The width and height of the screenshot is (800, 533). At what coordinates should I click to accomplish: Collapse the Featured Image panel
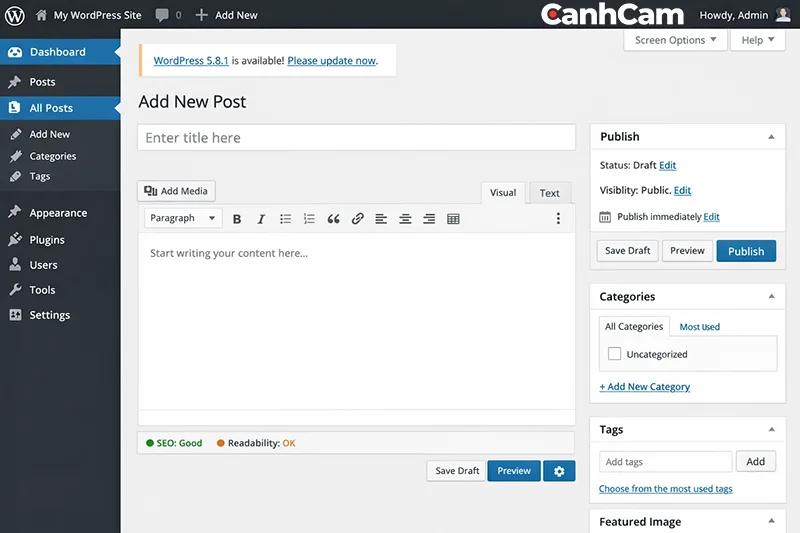tap(771, 521)
